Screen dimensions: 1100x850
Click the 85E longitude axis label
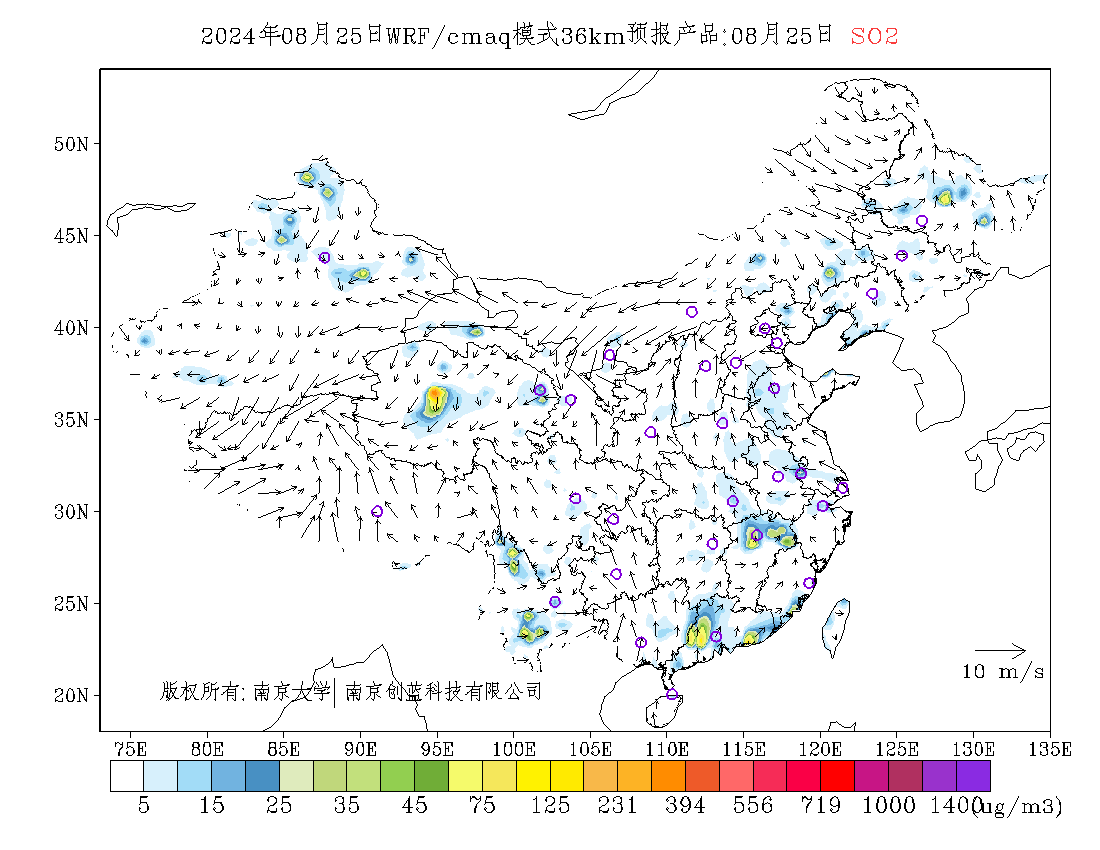[283, 749]
